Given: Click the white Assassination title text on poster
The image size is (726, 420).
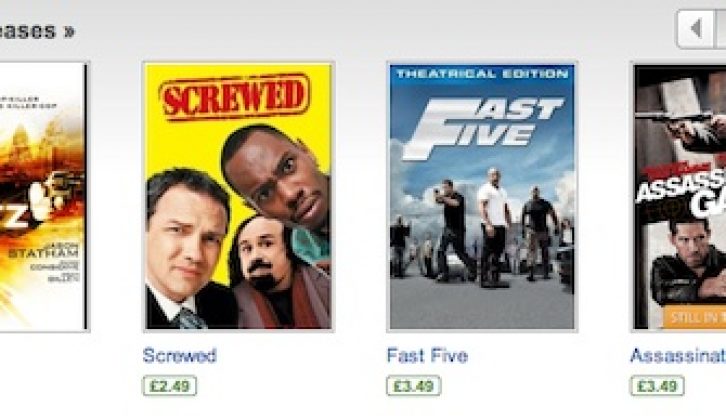Looking at the screenshot, I should 681,187.
